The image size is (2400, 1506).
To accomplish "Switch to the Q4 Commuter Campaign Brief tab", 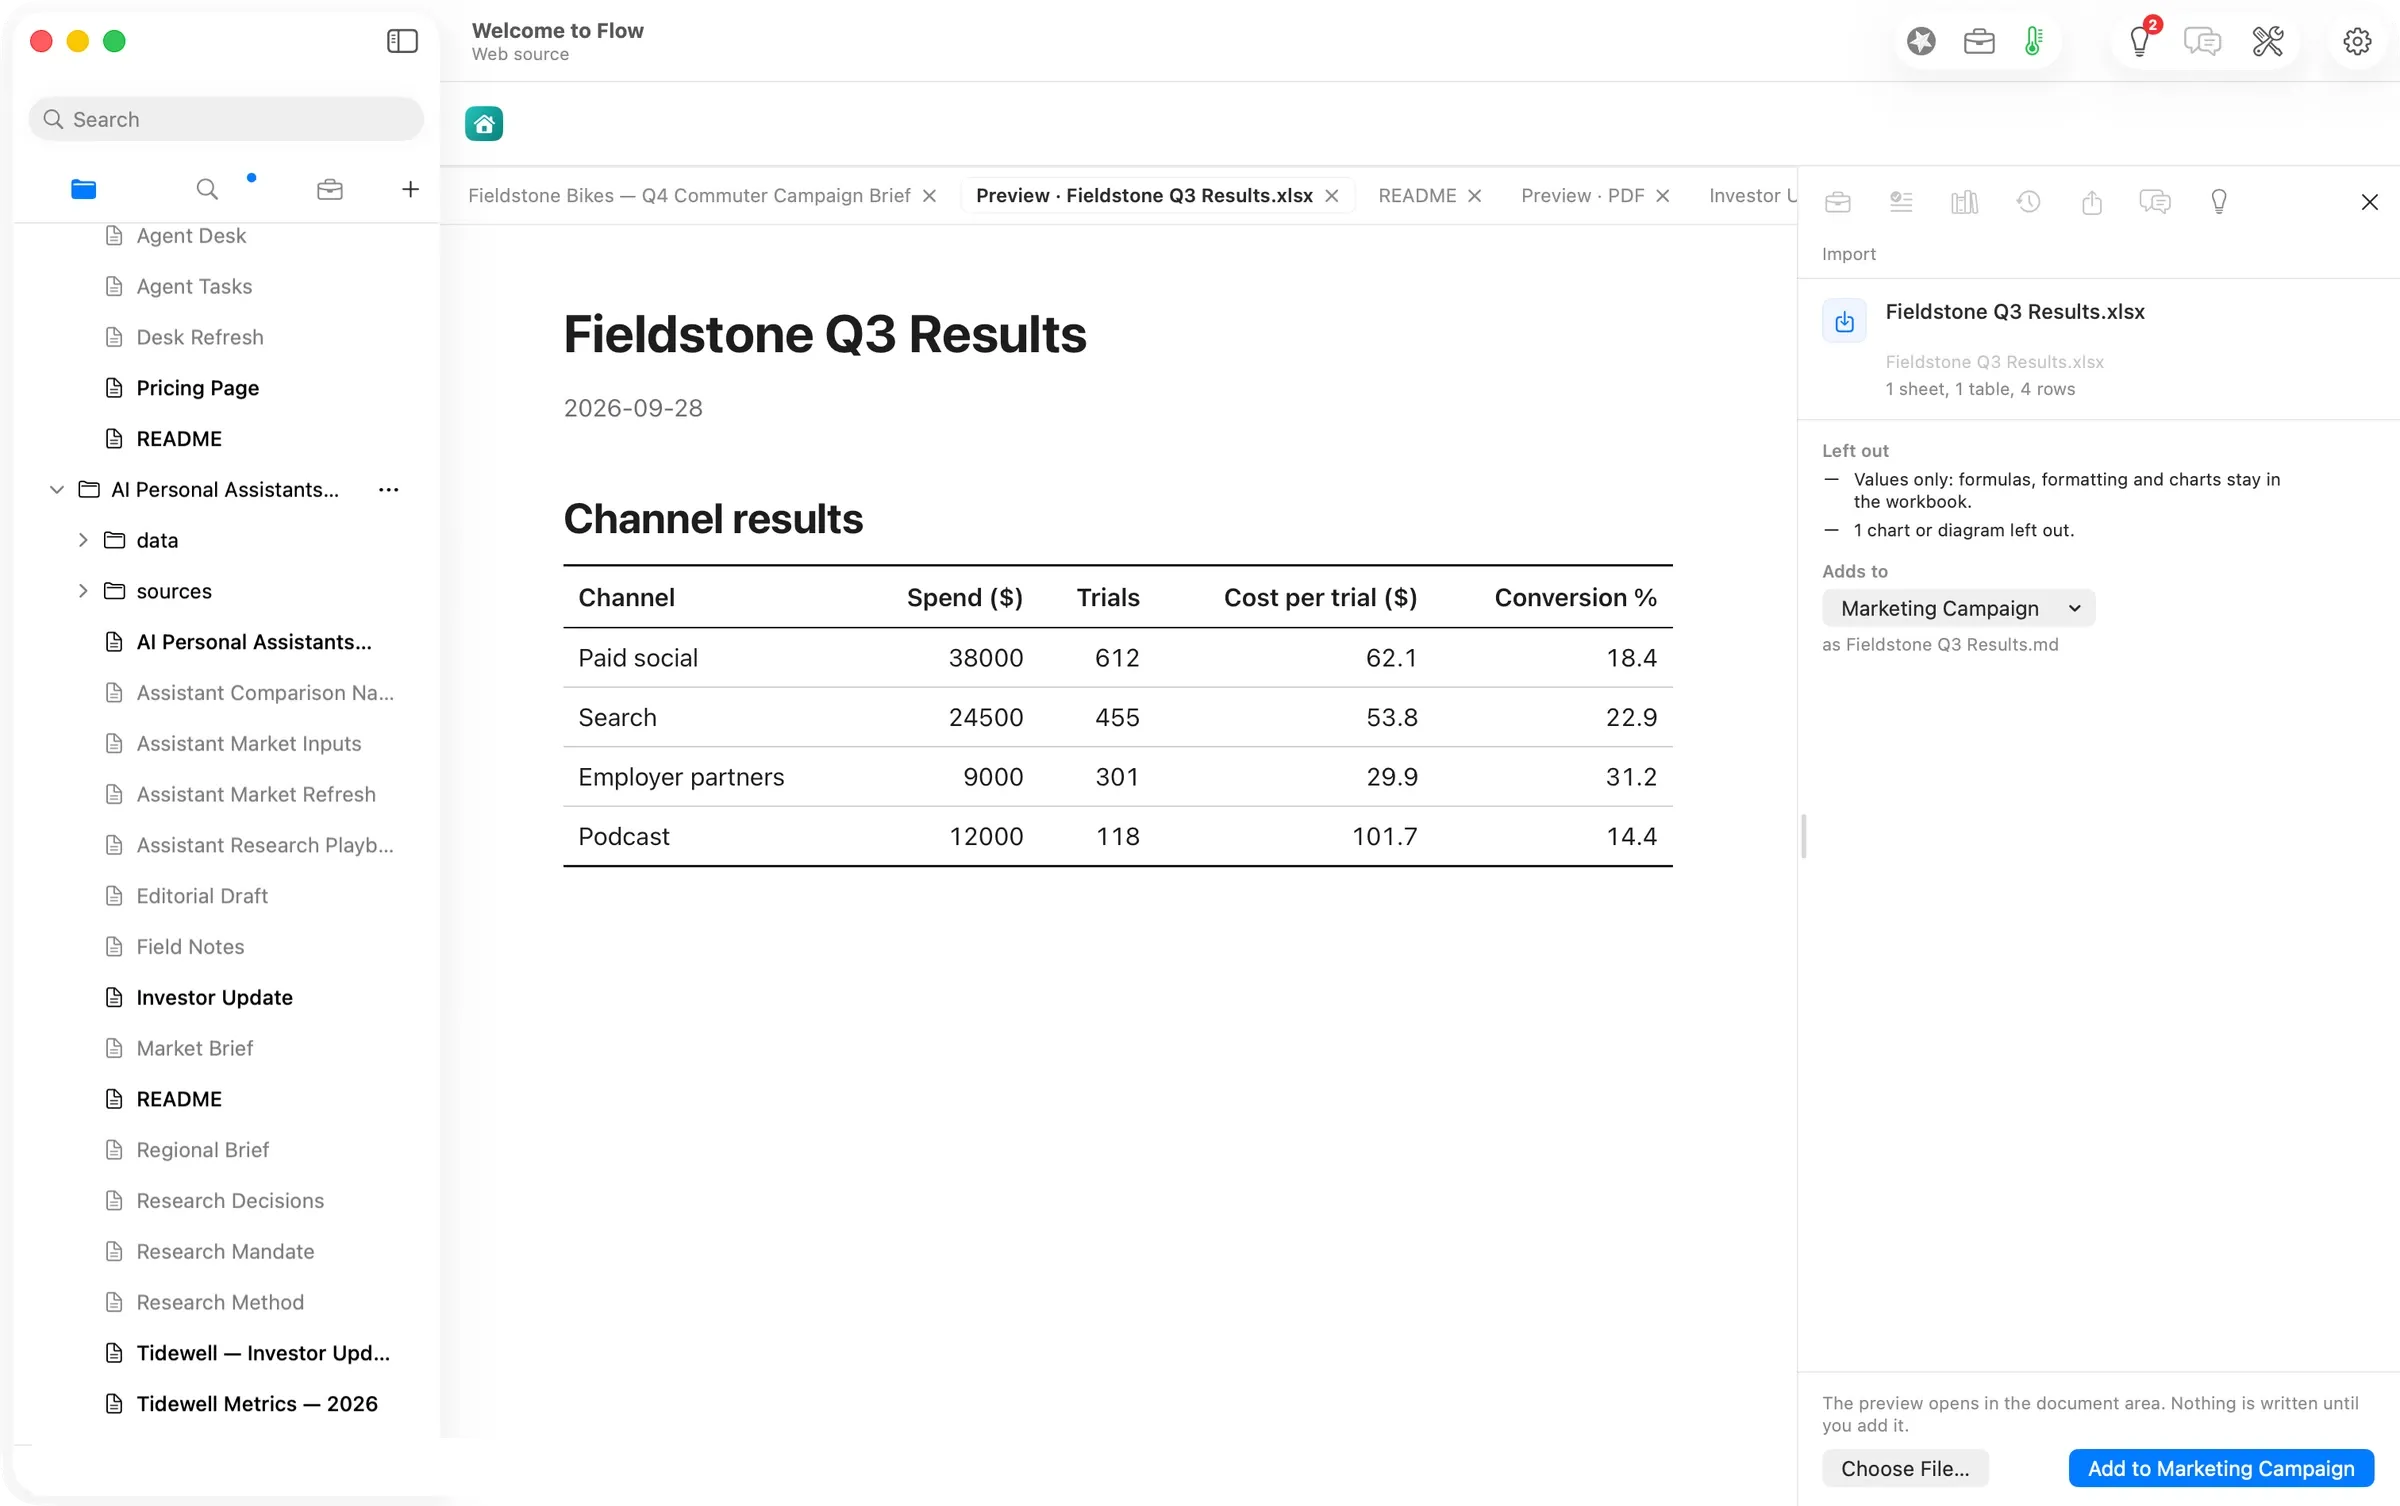I will click(689, 196).
